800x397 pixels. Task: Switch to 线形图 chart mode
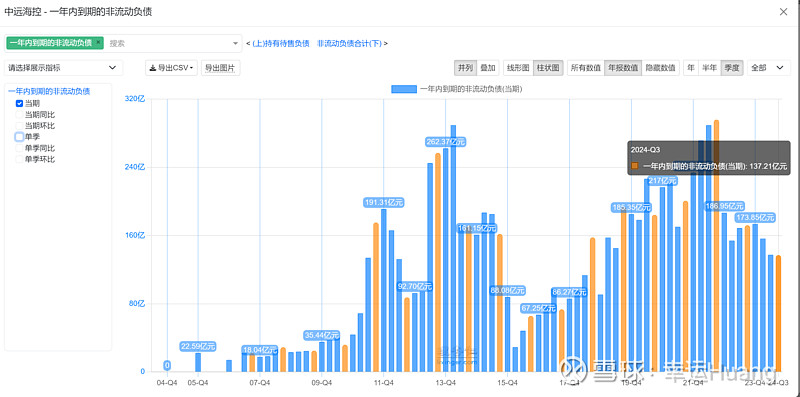518,67
